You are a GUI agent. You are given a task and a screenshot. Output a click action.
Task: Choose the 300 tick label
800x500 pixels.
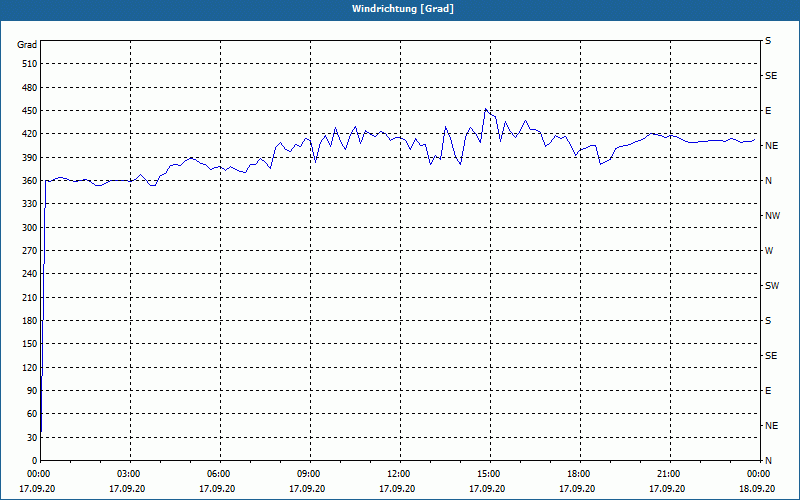click(30, 228)
